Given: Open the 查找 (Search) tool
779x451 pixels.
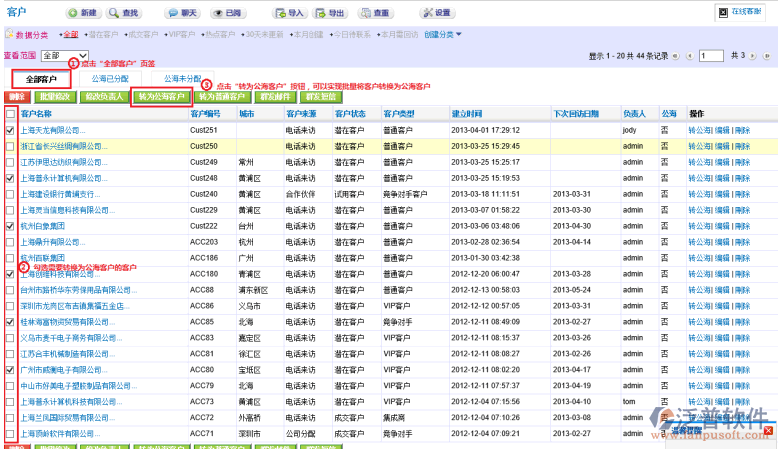Looking at the screenshot, I should (x=126, y=13).
